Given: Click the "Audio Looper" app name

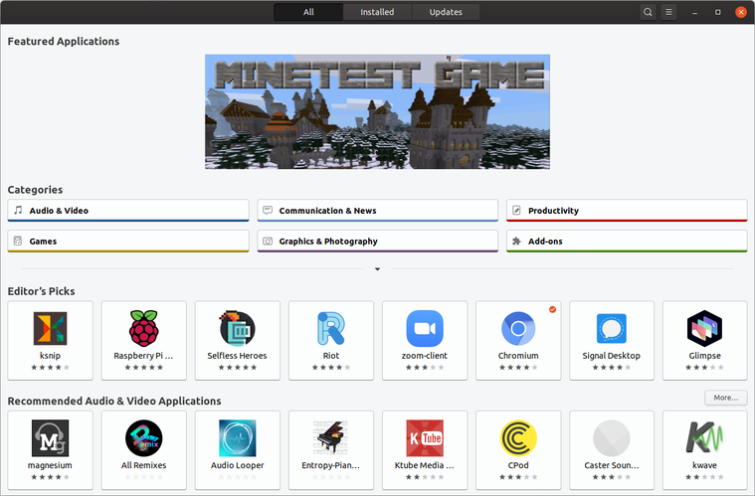Looking at the screenshot, I should click(x=237, y=466).
